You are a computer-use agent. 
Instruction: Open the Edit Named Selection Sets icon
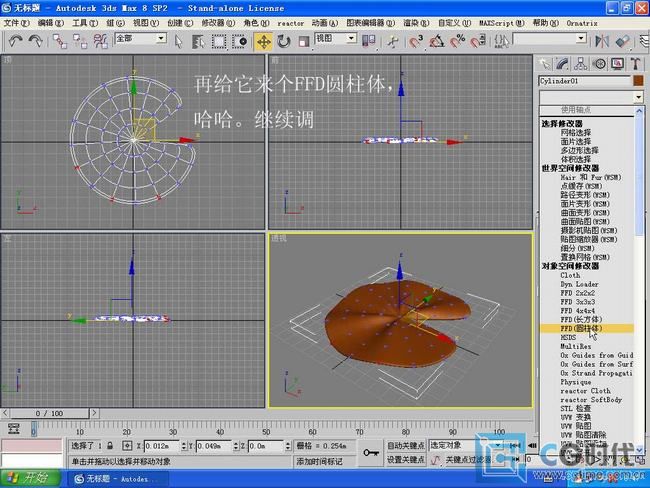502,41
